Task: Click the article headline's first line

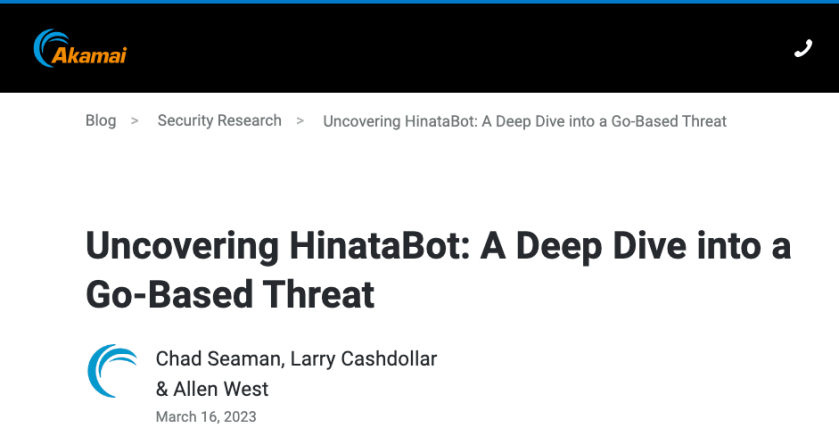Action: (438, 246)
